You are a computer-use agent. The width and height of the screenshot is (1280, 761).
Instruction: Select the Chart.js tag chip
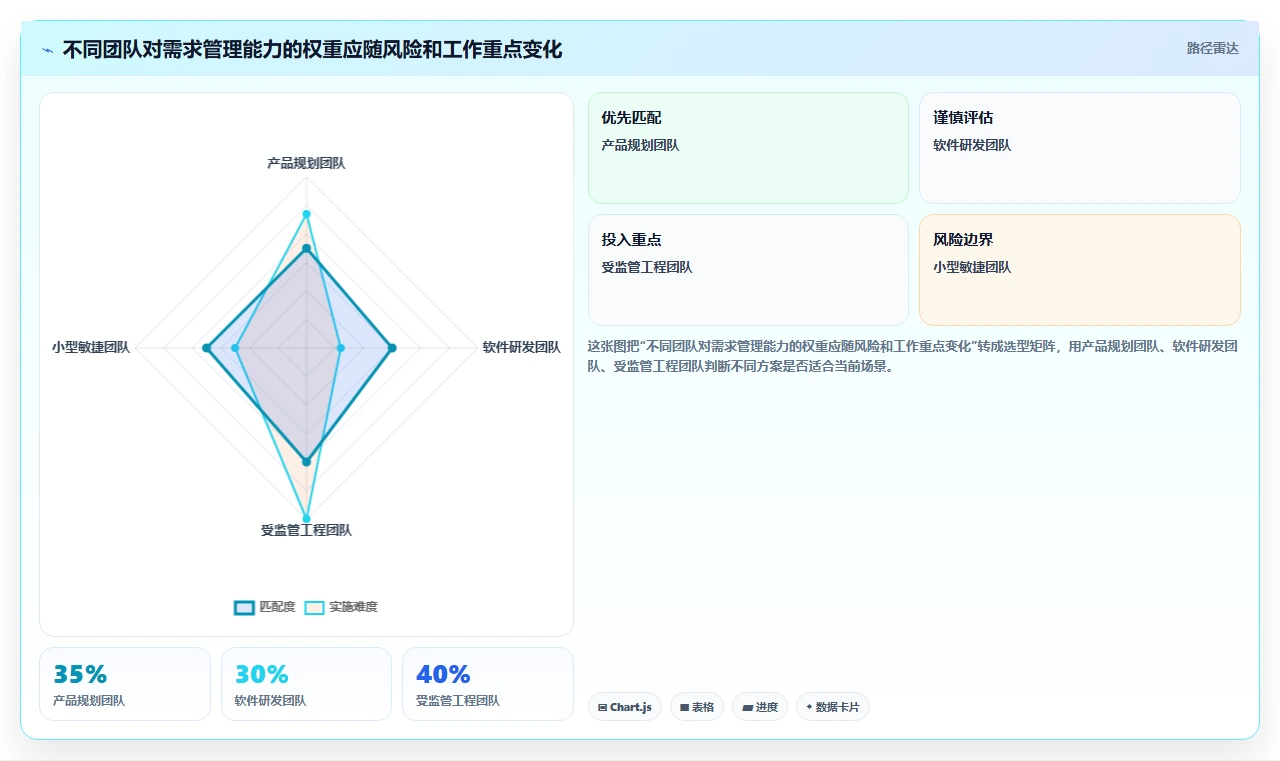point(625,707)
